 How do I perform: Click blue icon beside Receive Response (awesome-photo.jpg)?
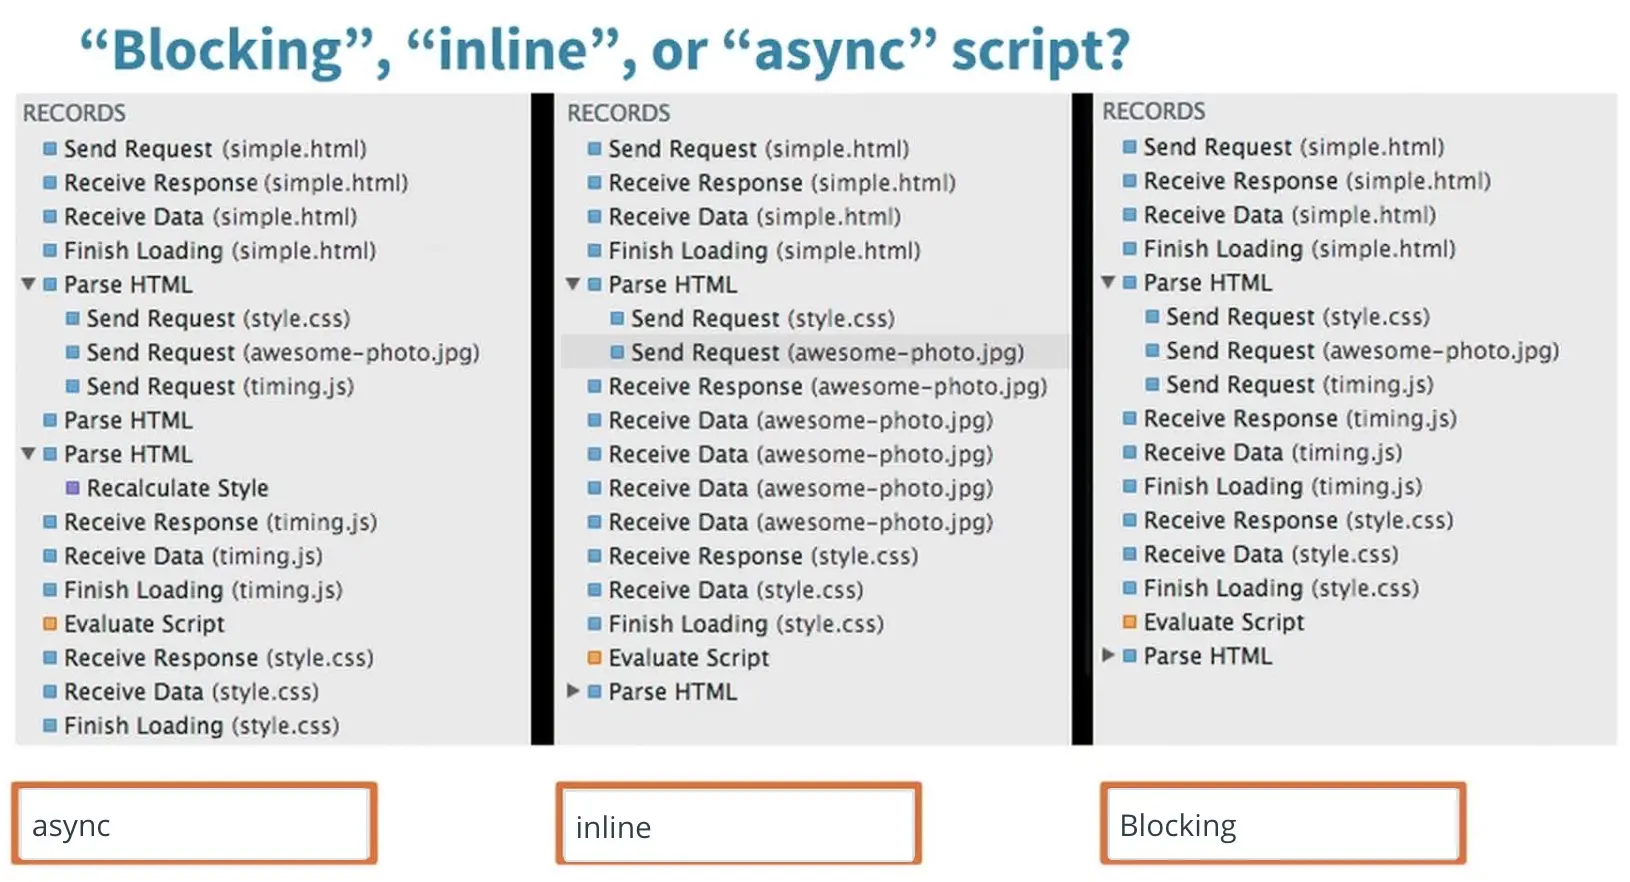[594, 386]
